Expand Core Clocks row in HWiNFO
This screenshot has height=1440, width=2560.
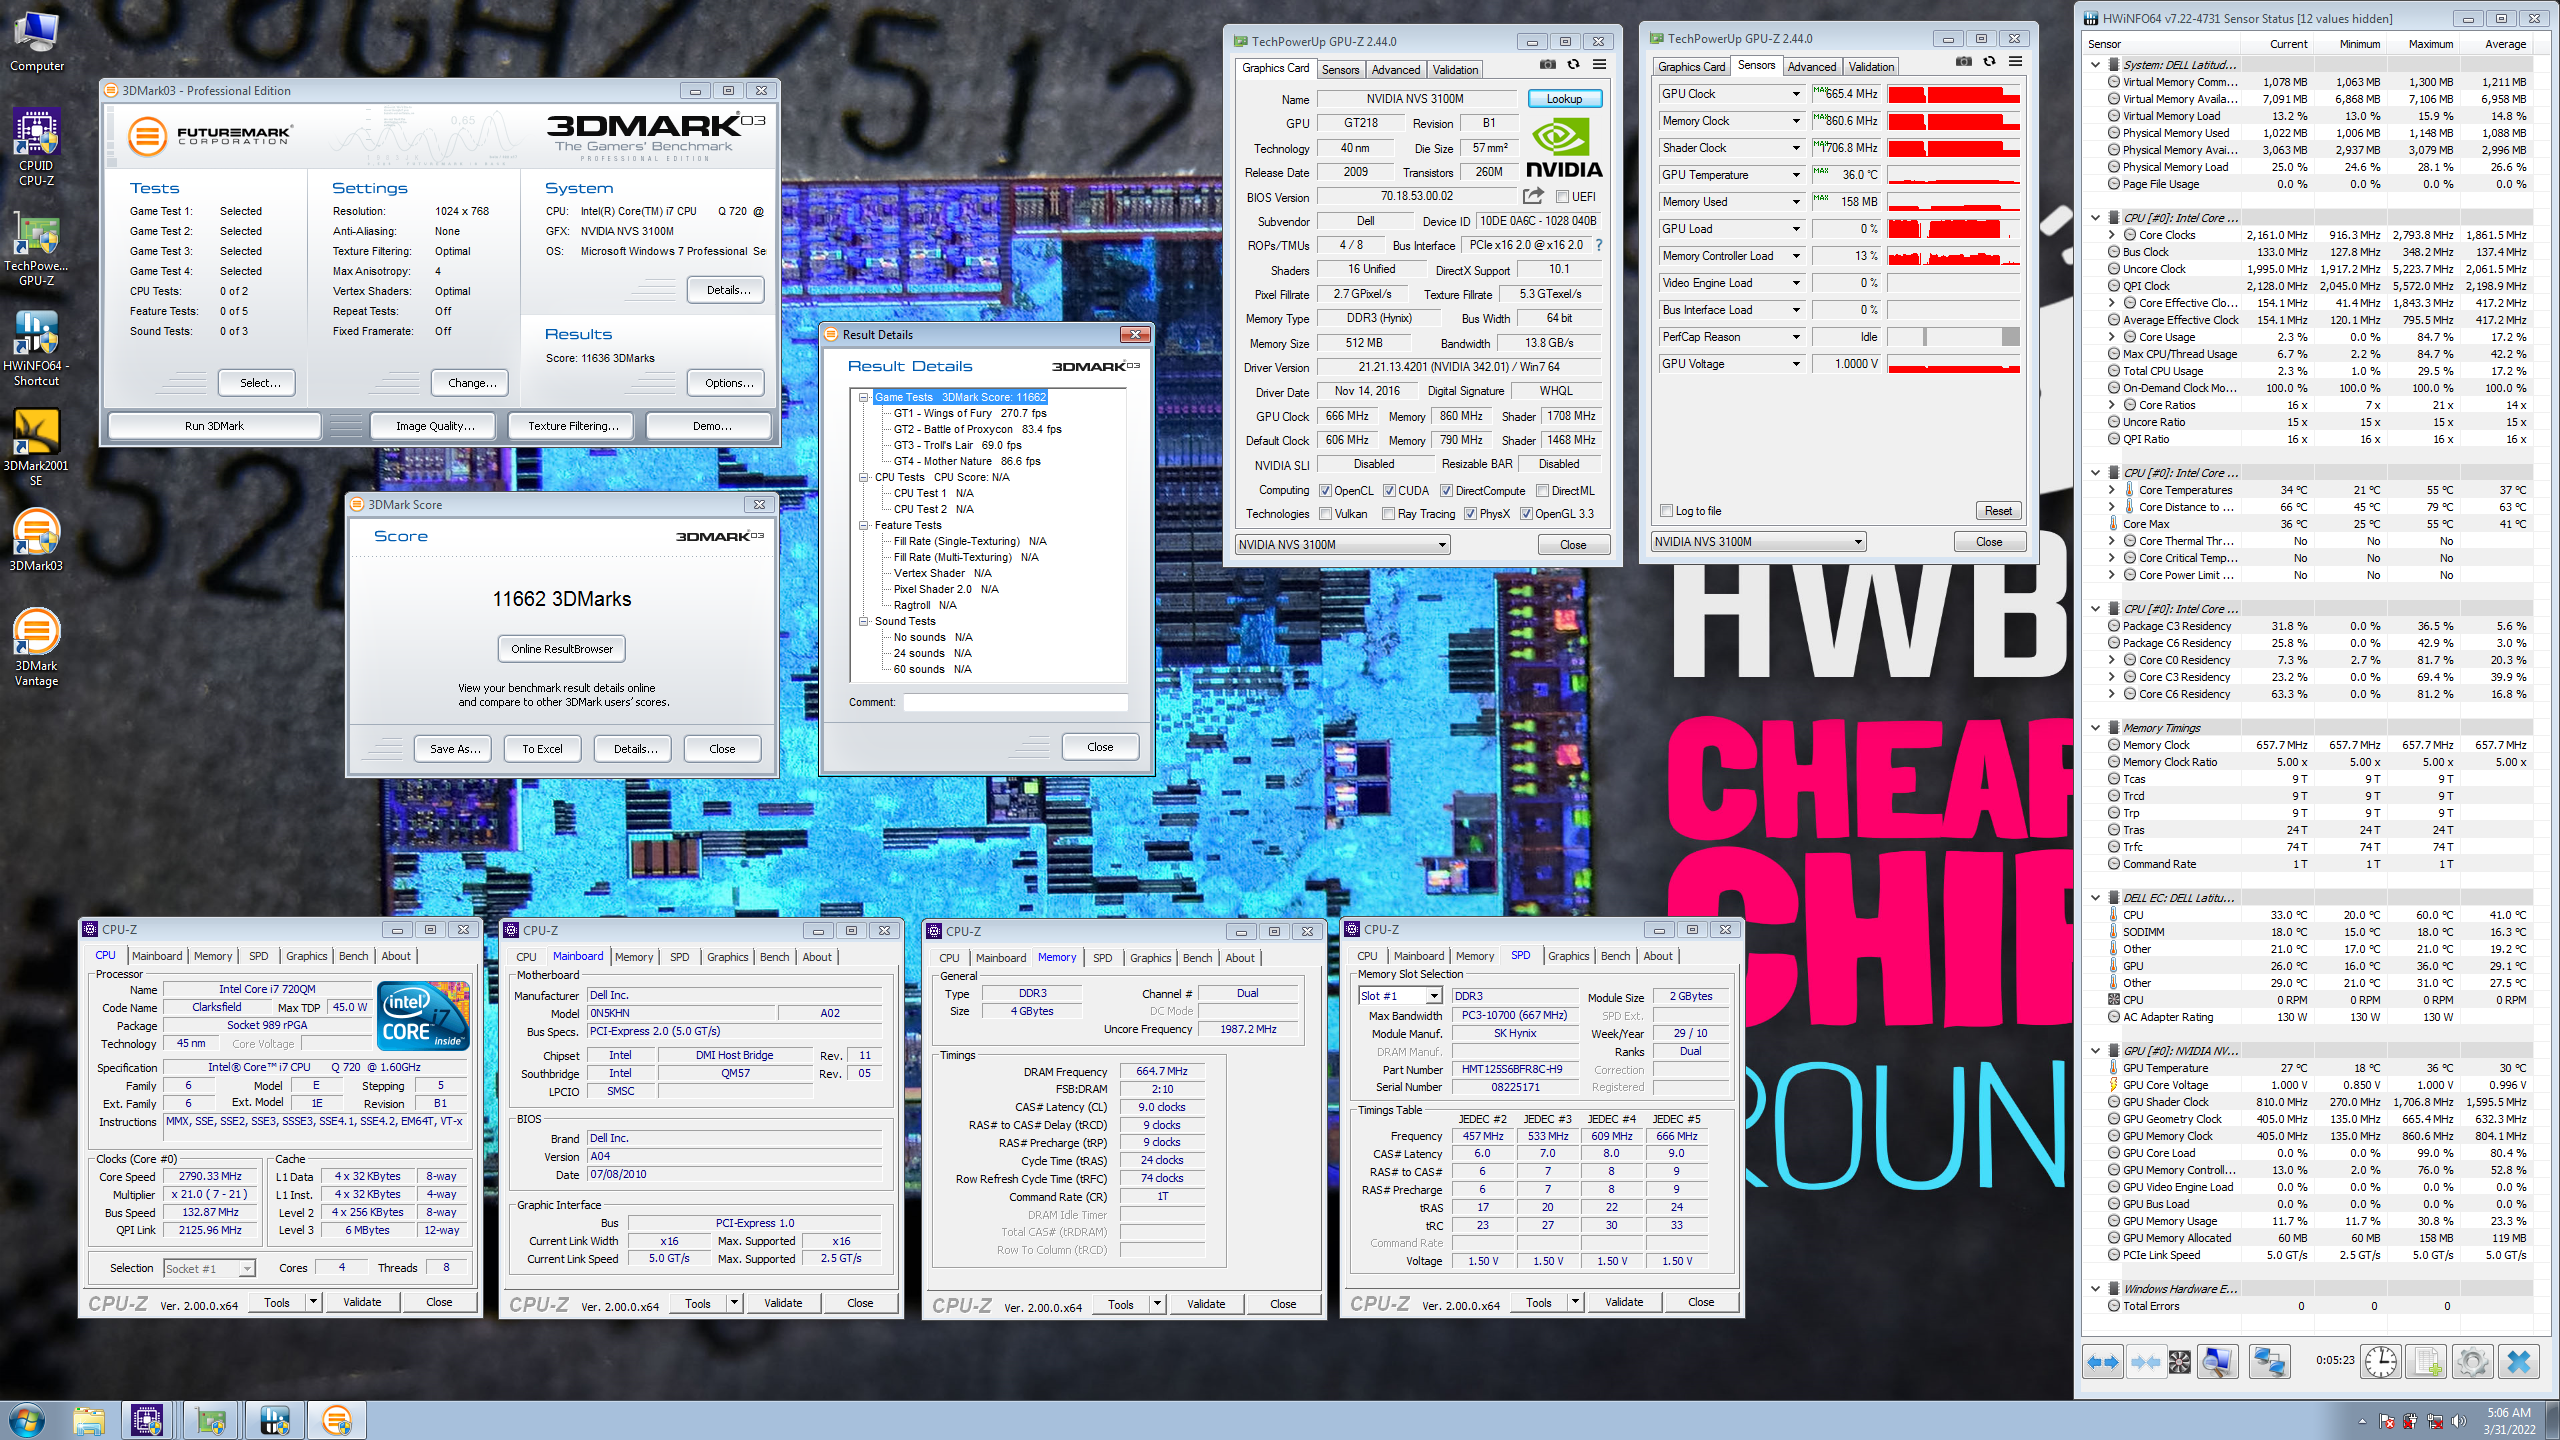(2111, 235)
